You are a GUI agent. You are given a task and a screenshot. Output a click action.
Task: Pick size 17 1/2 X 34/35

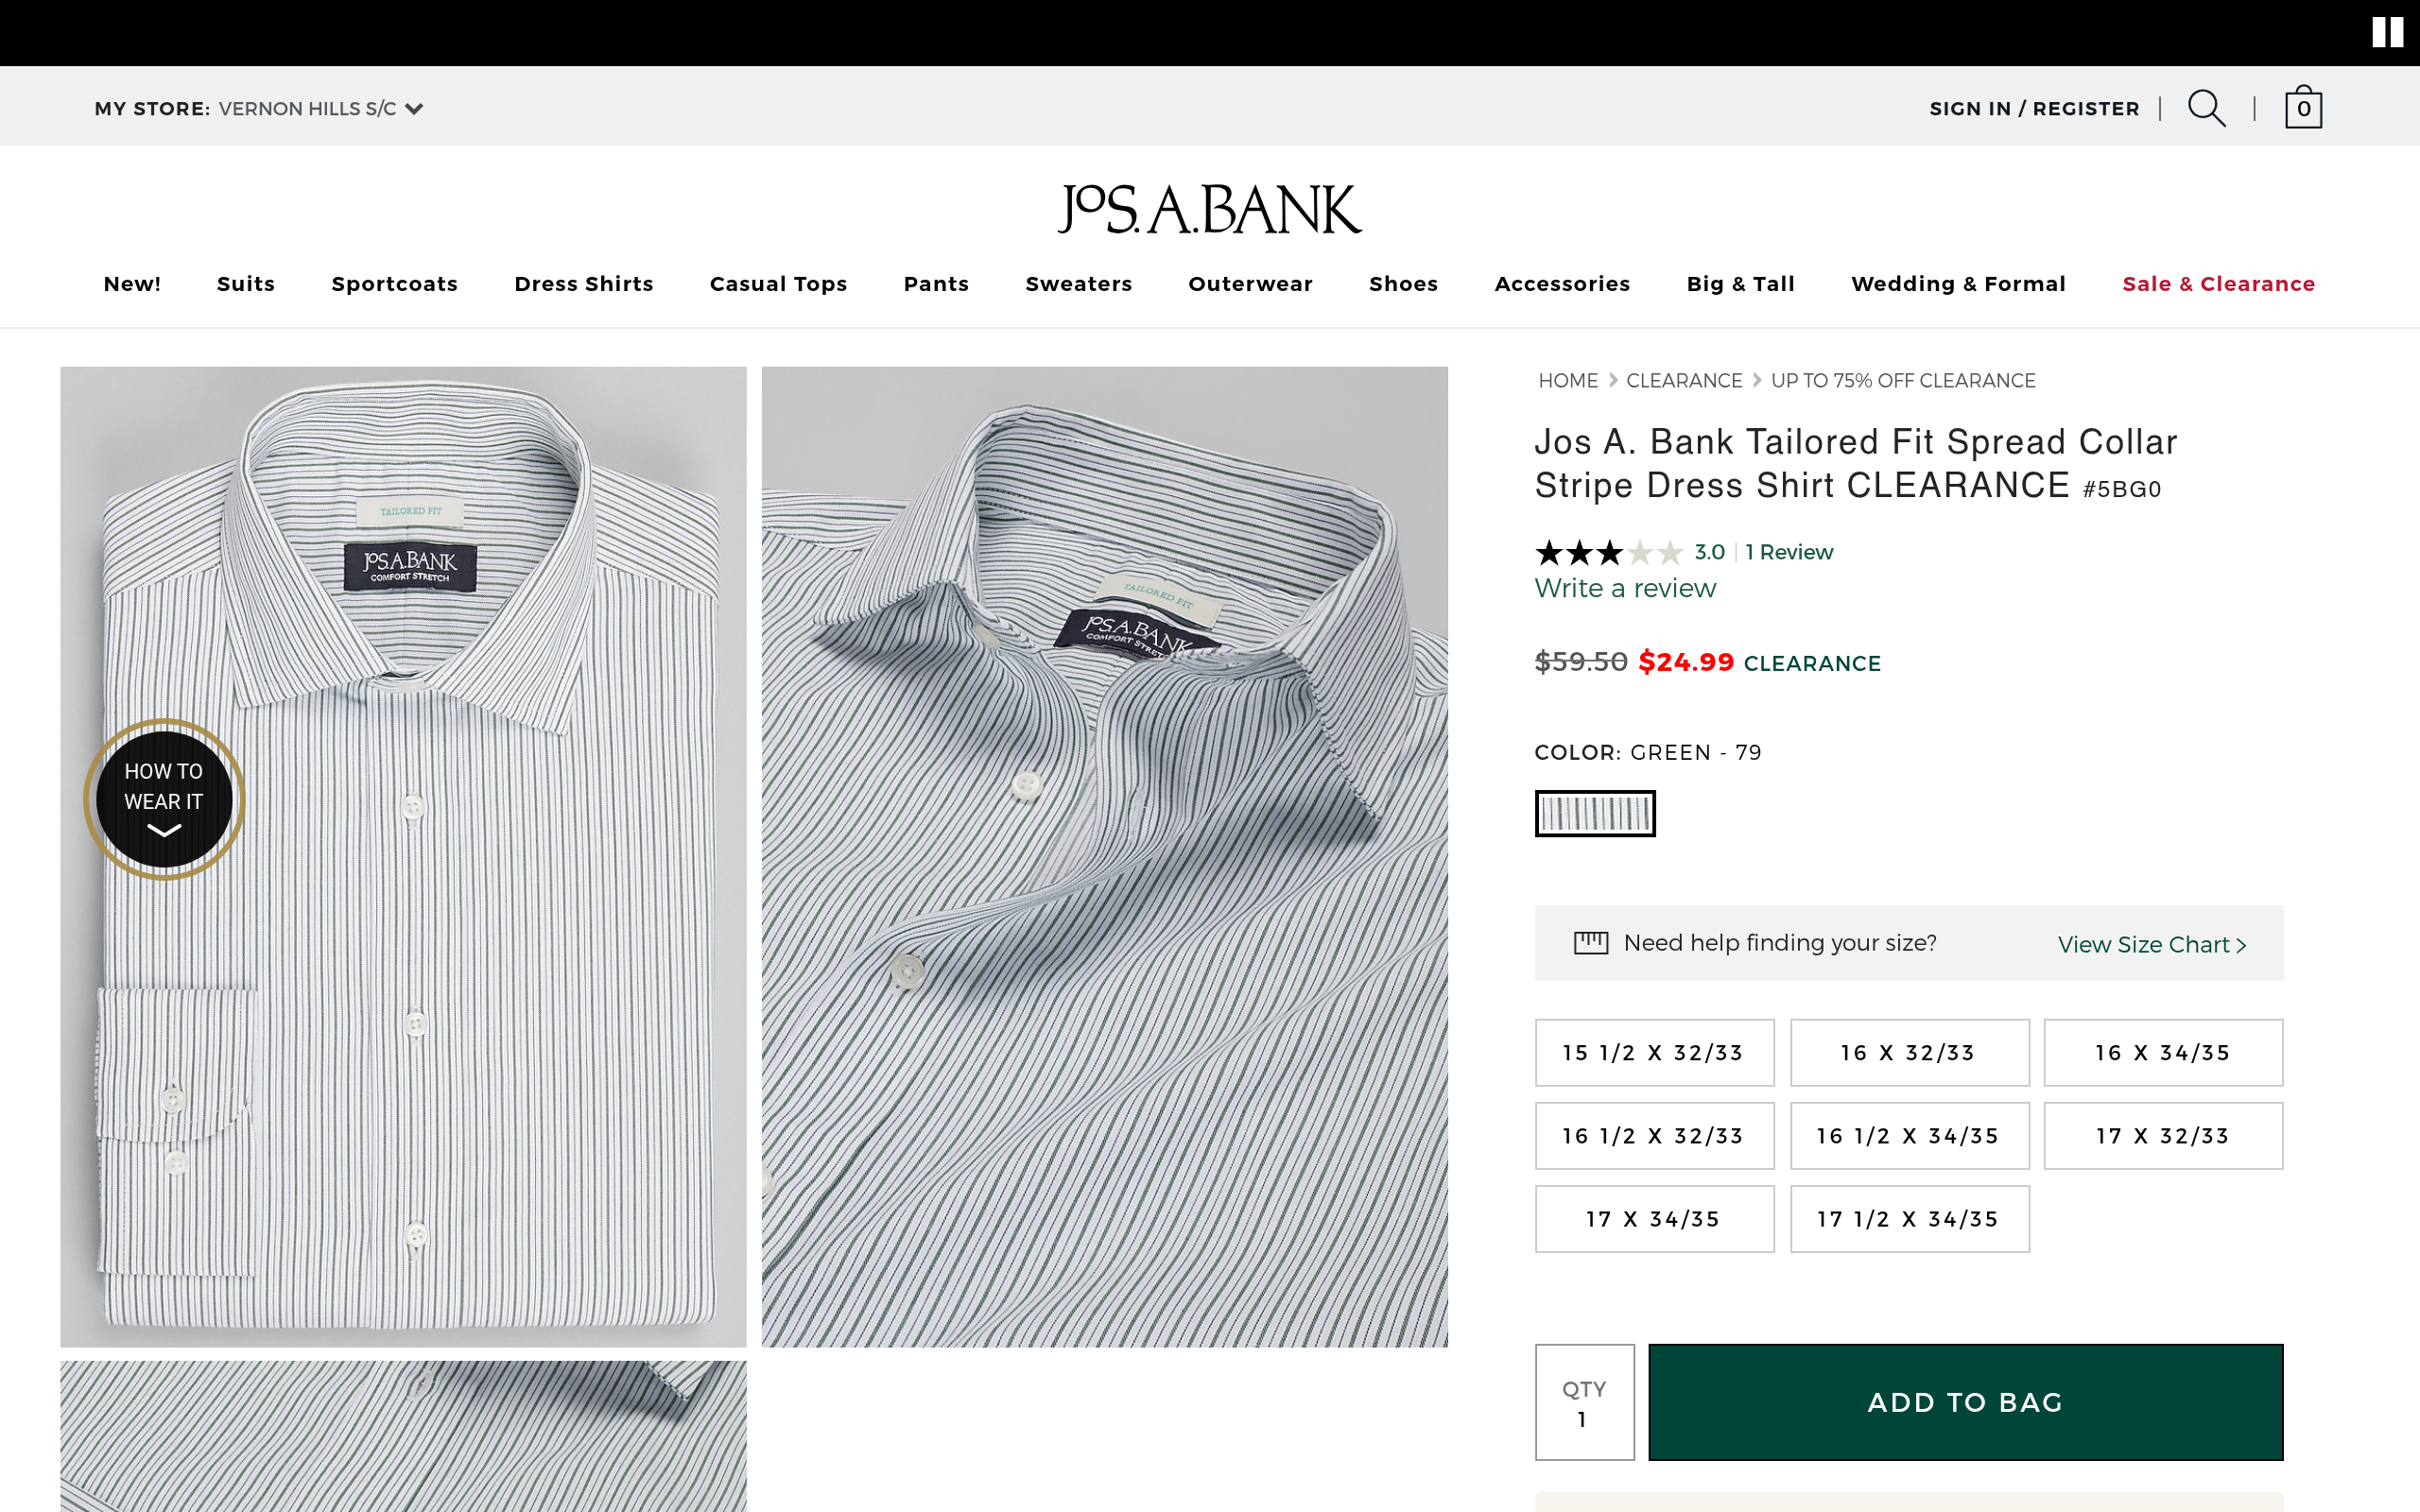pyautogui.click(x=1909, y=1219)
